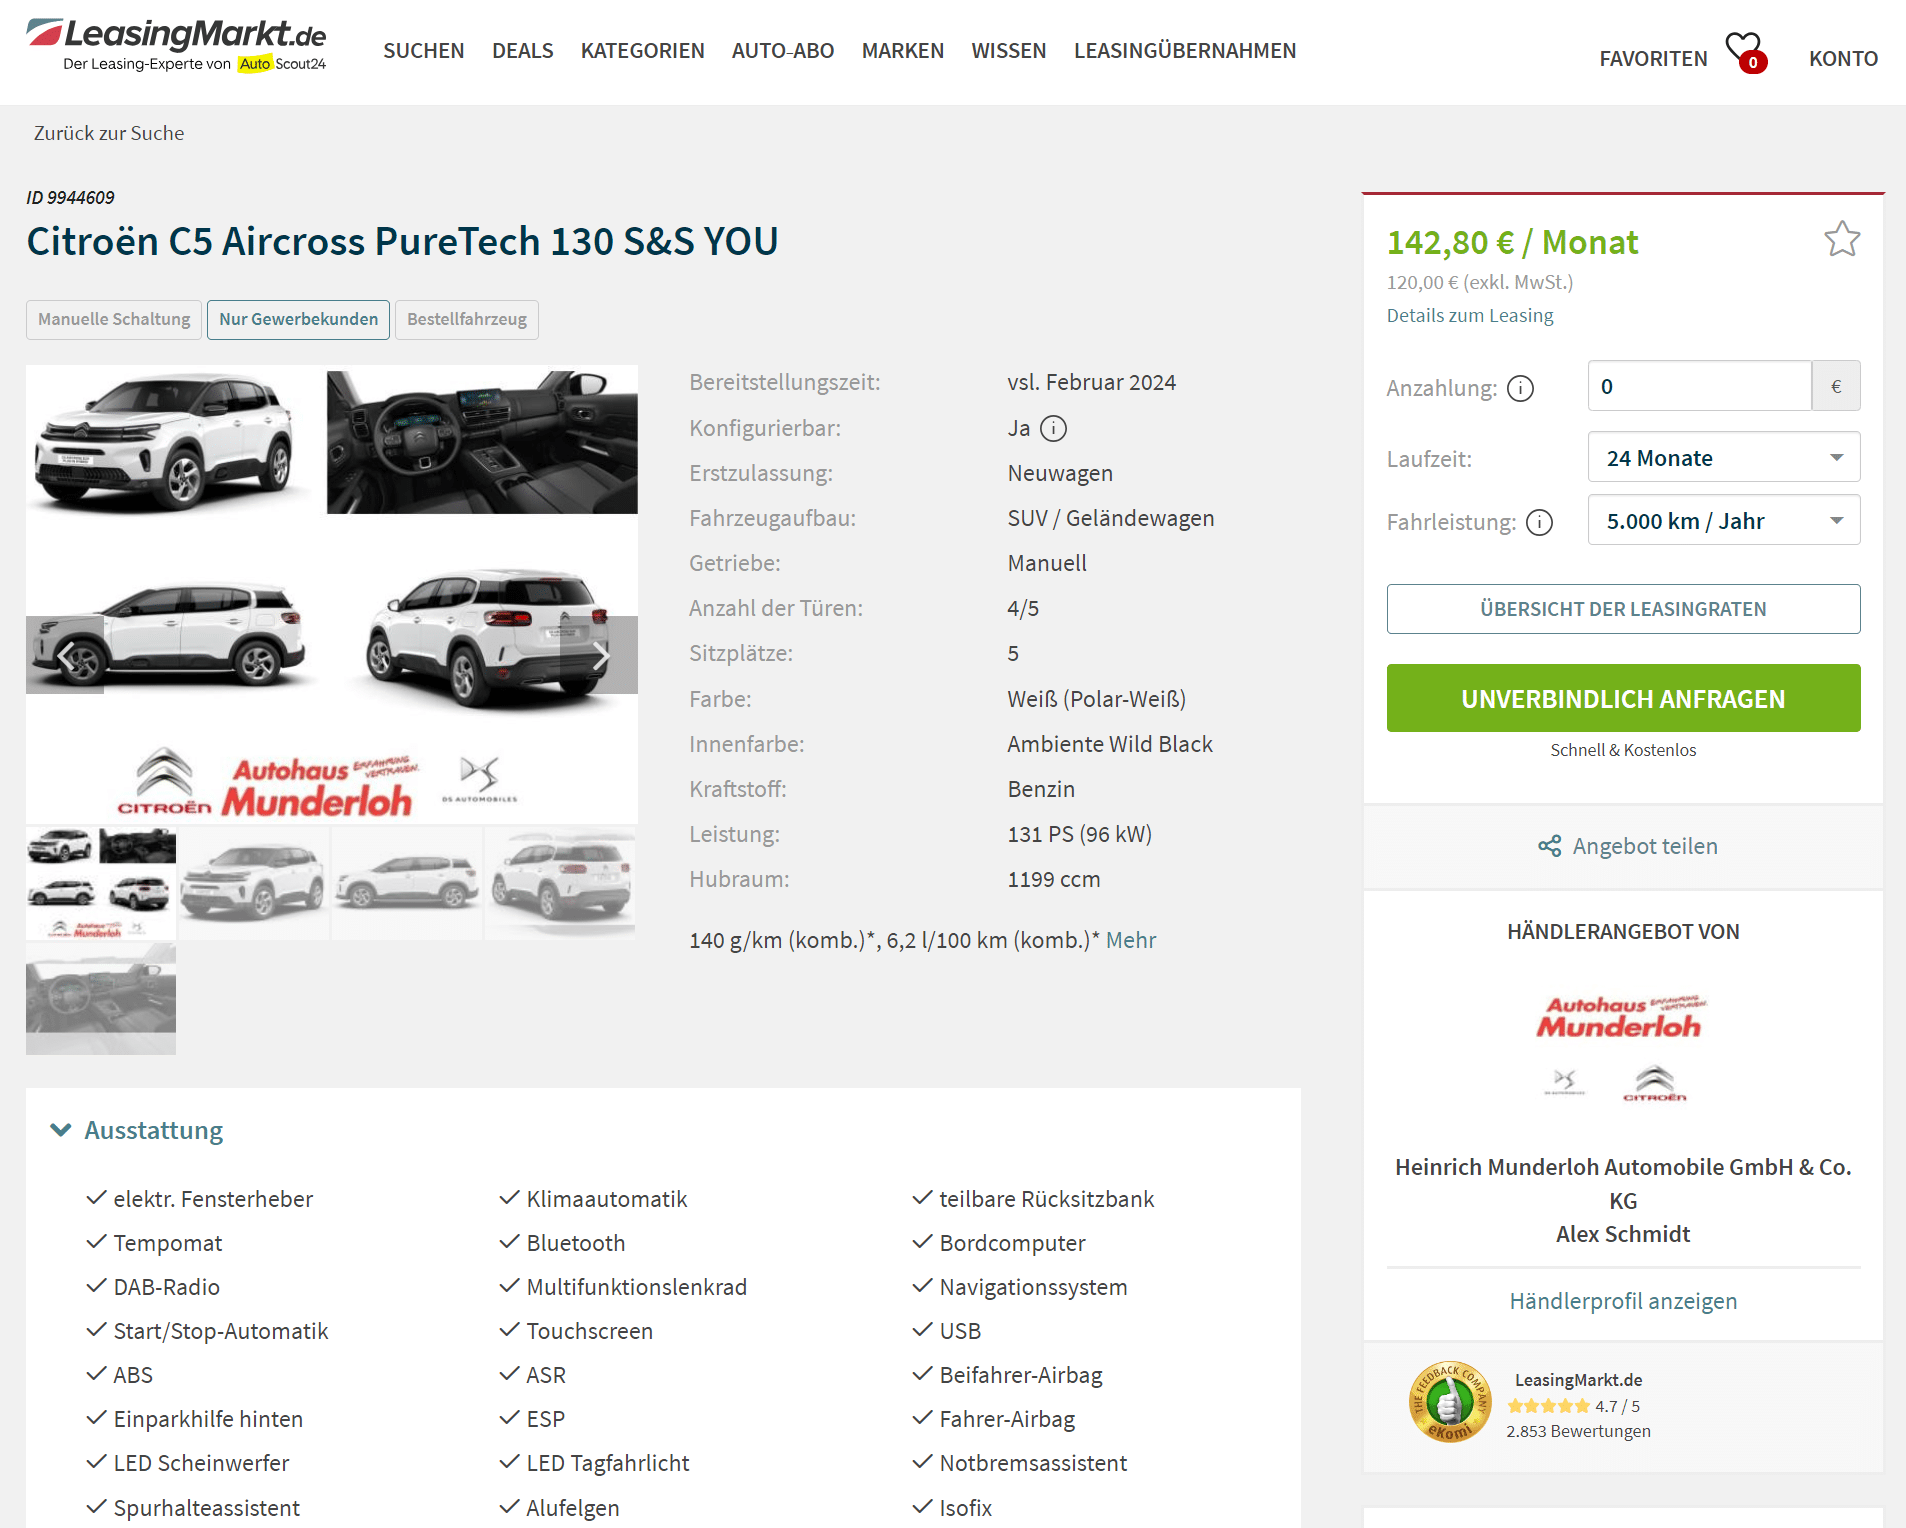Click info icon beside Konfigurierbar Ja
Viewport: 1906px width, 1528px height.
(x=1053, y=428)
